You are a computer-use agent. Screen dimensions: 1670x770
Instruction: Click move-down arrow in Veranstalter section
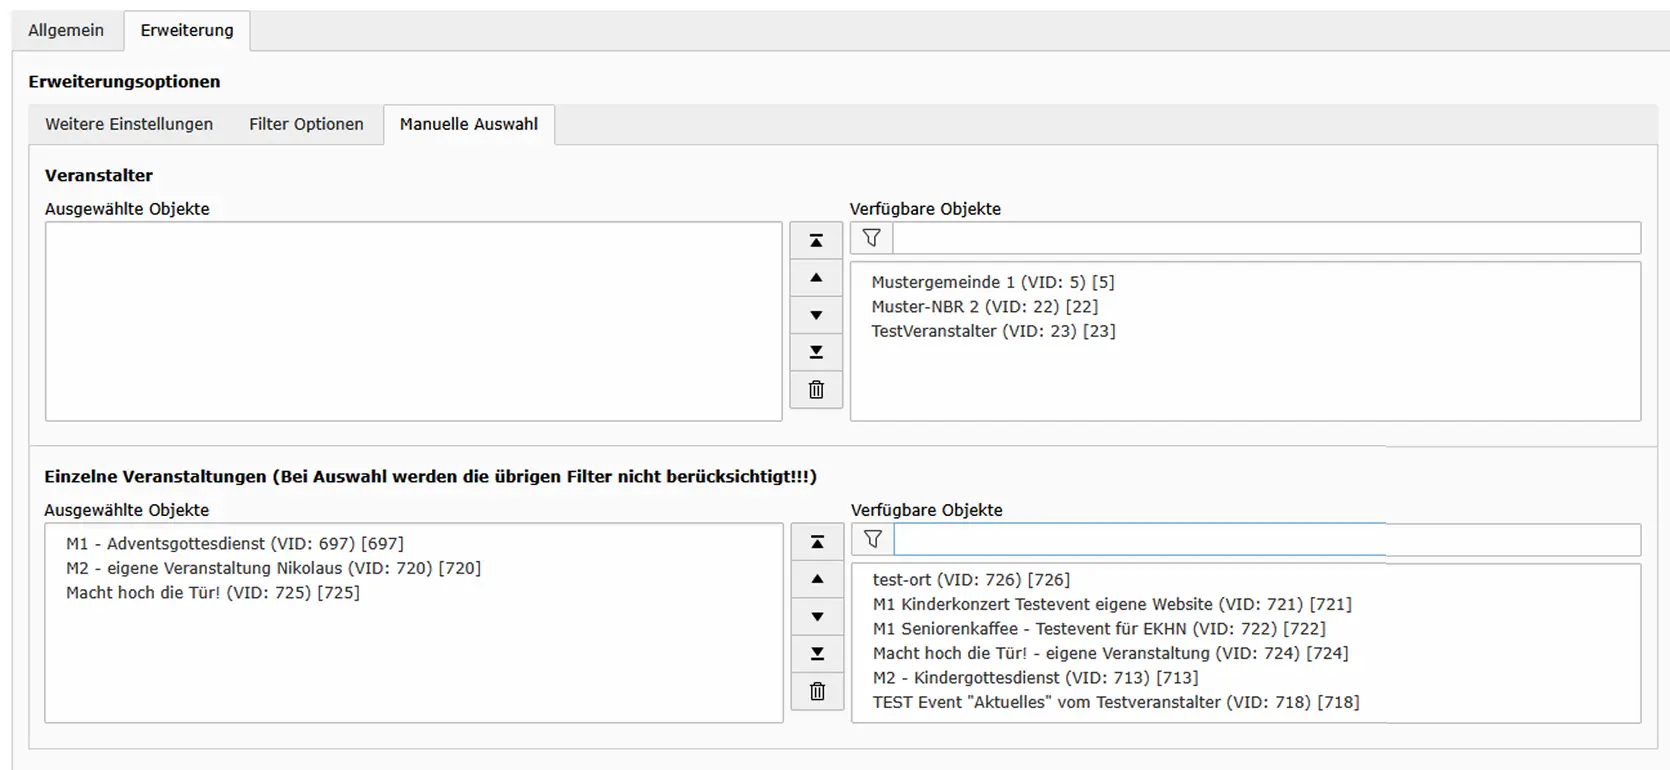[816, 315]
